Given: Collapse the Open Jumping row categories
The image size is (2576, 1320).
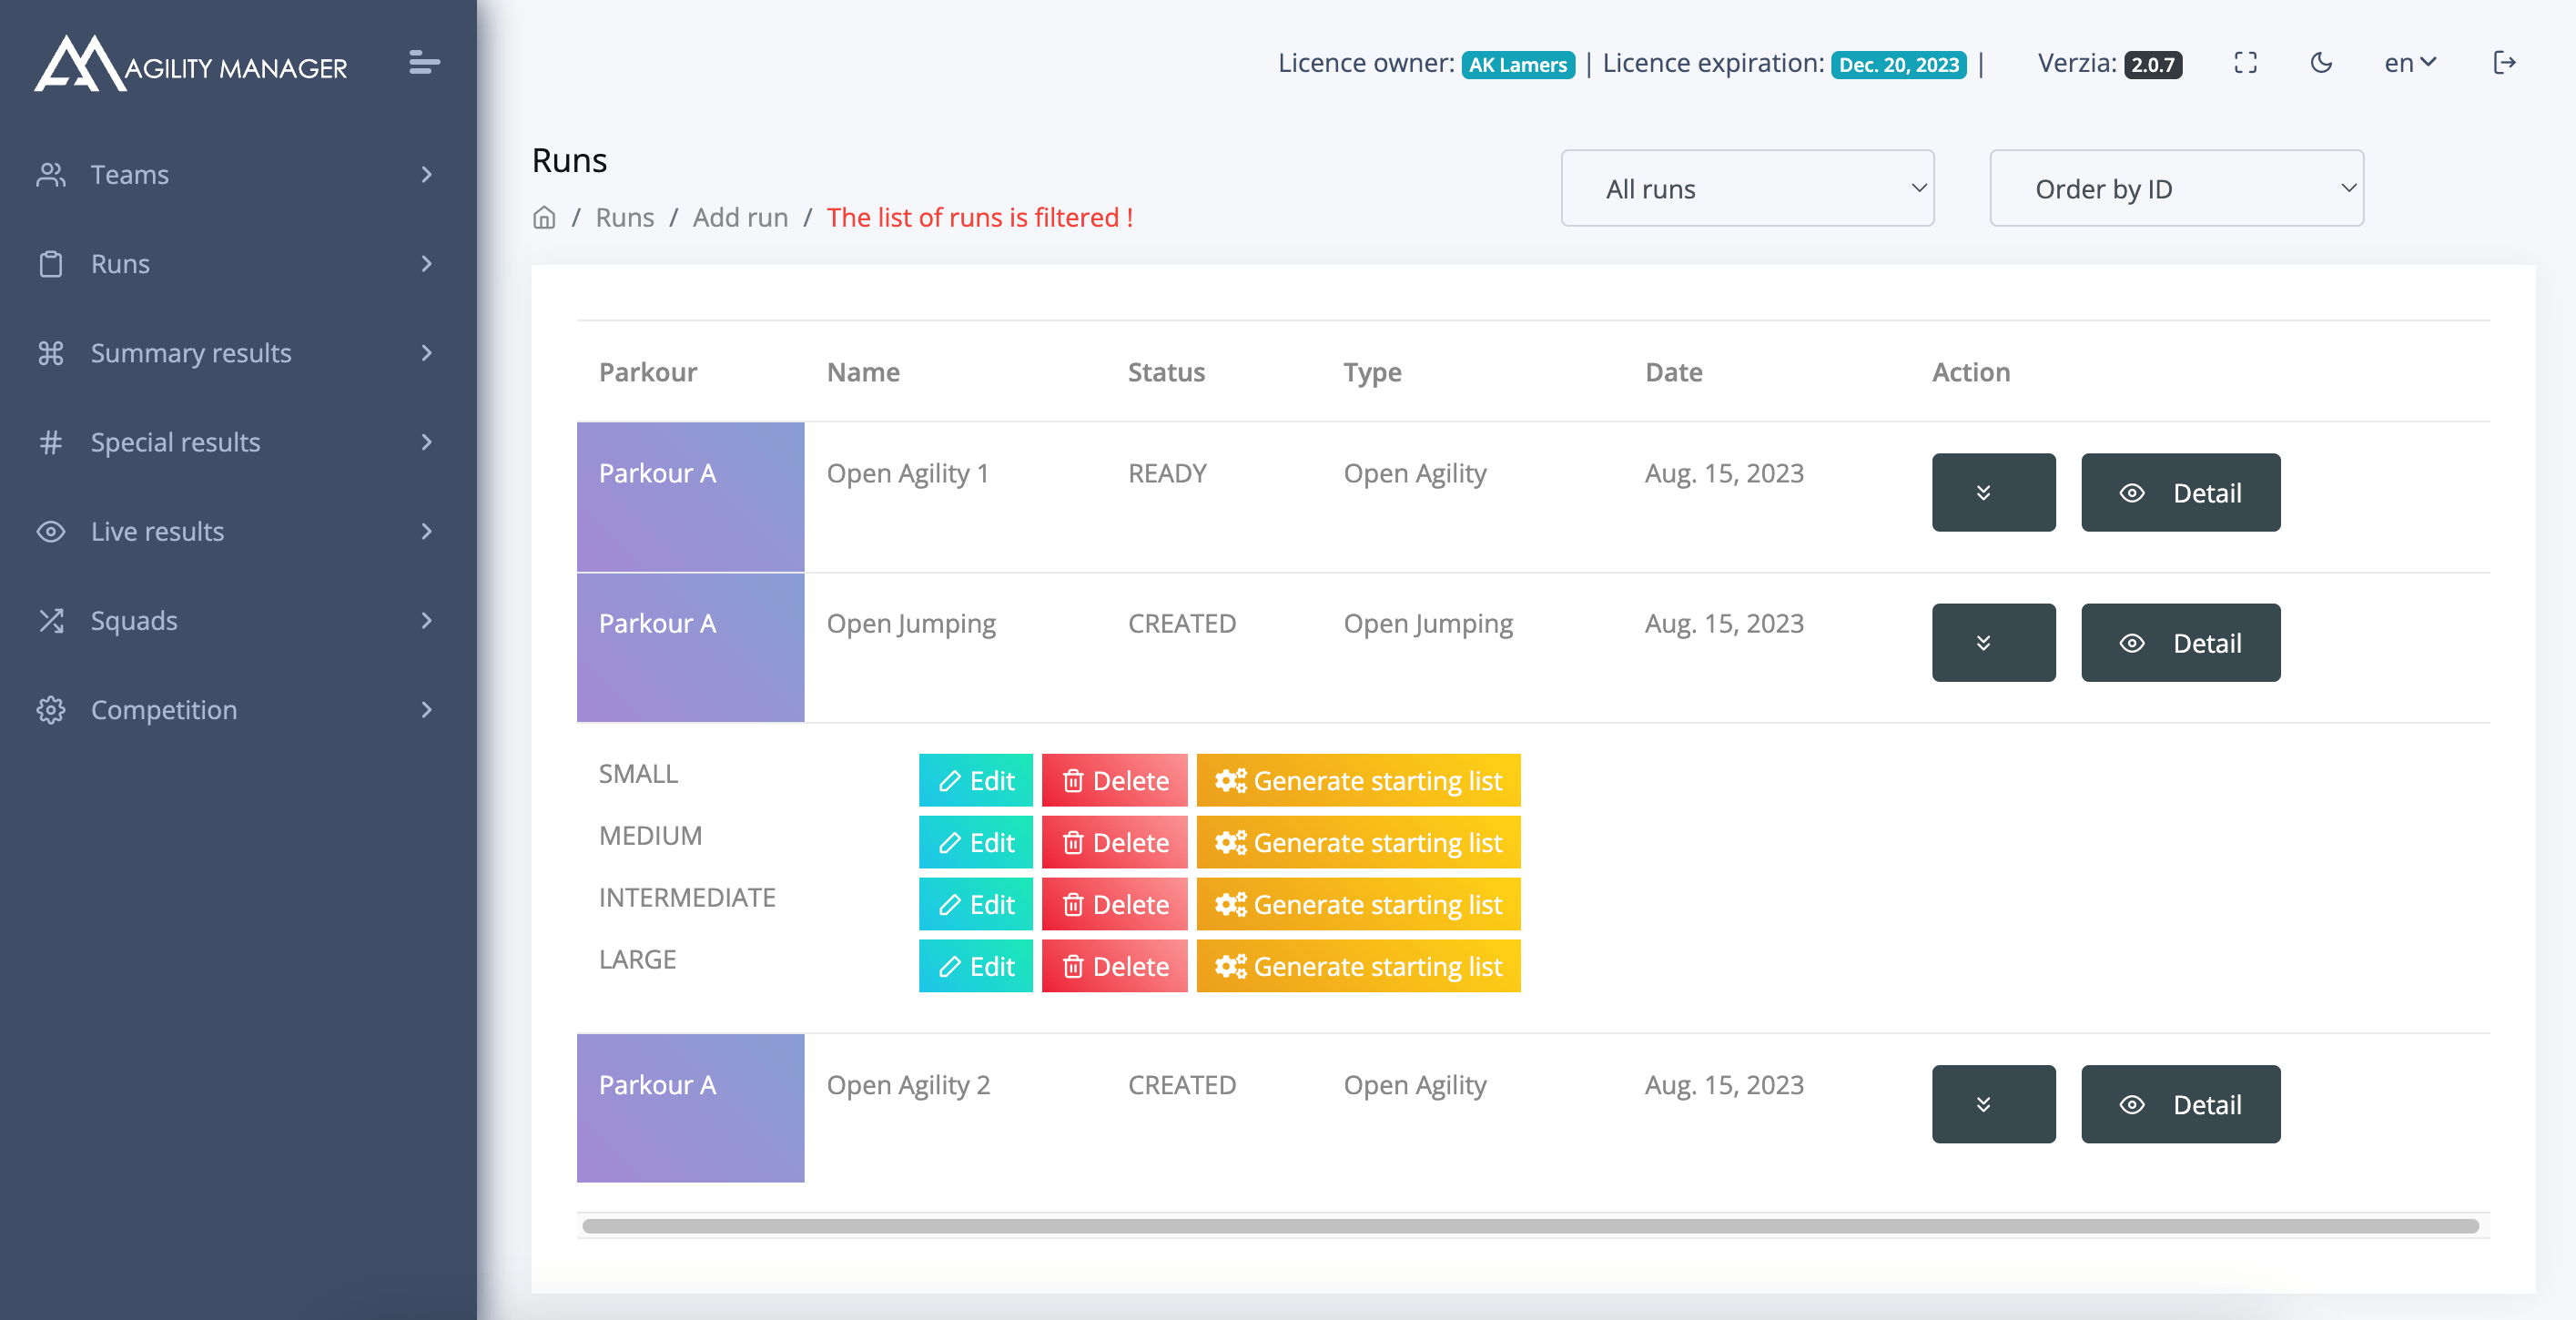Looking at the screenshot, I should click(1992, 642).
